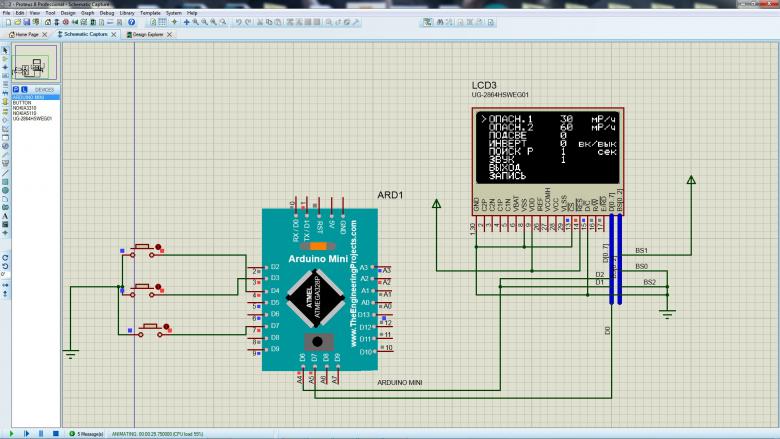Click the Selection Mode arrow tool
Viewport: 780px width, 439px height.
(x=5, y=47)
